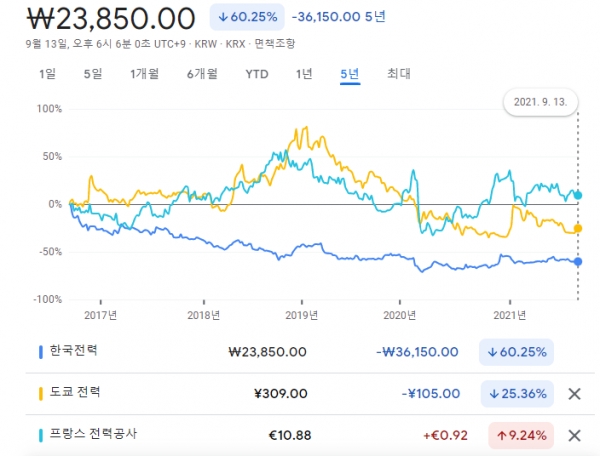Click the 프랑스 전력공사 teal color marker
The image size is (600, 456).
pyautogui.click(x=41, y=435)
